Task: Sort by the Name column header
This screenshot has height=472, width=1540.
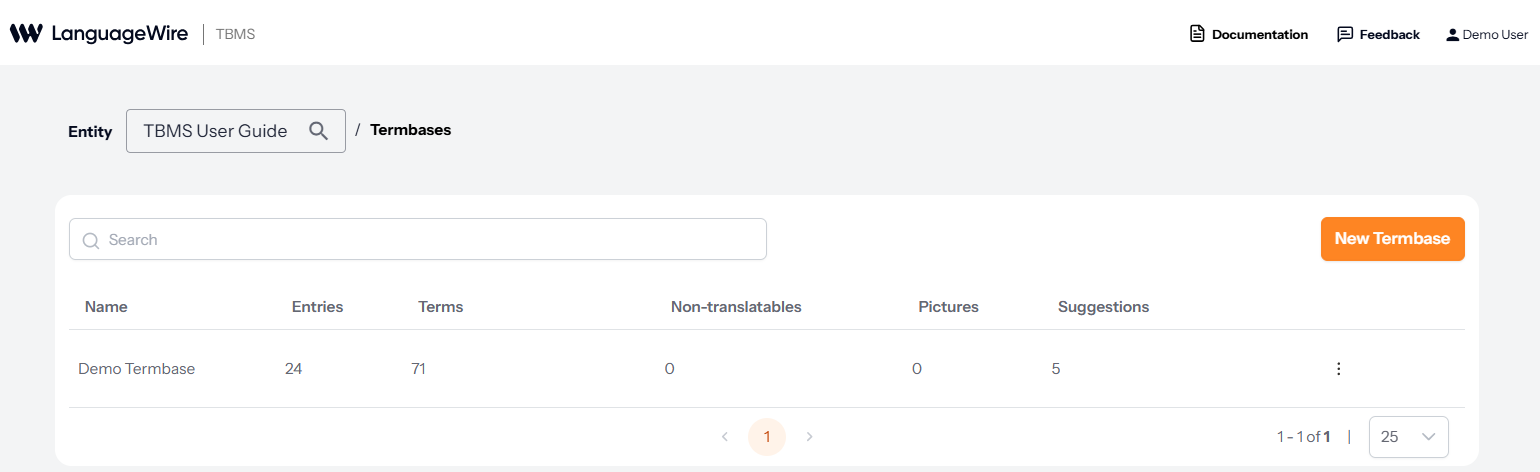Action: (x=106, y=307)
